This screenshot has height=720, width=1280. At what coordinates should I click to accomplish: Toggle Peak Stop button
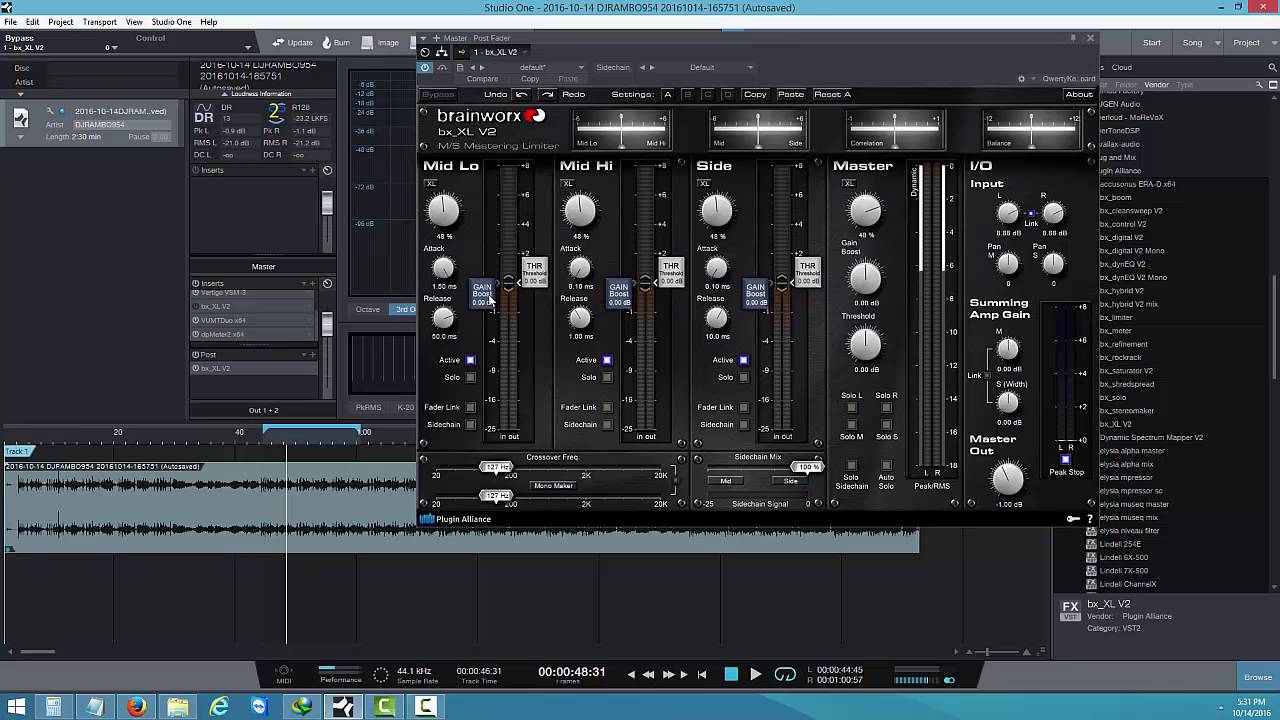pyautogui.click(x=1065, y=460)
